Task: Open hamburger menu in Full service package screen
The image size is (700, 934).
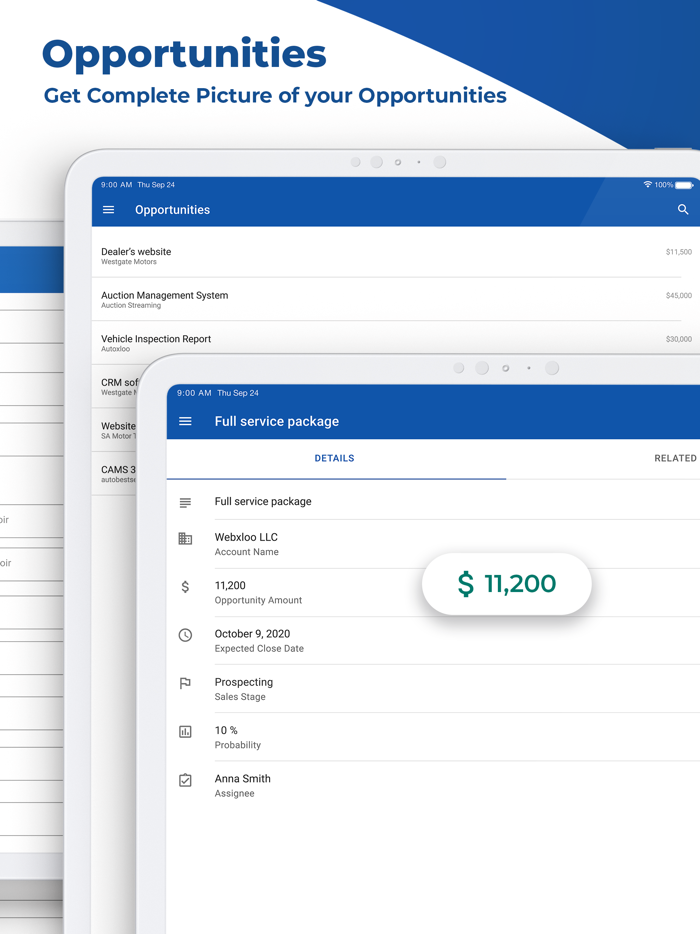Action: click(185, 421)
